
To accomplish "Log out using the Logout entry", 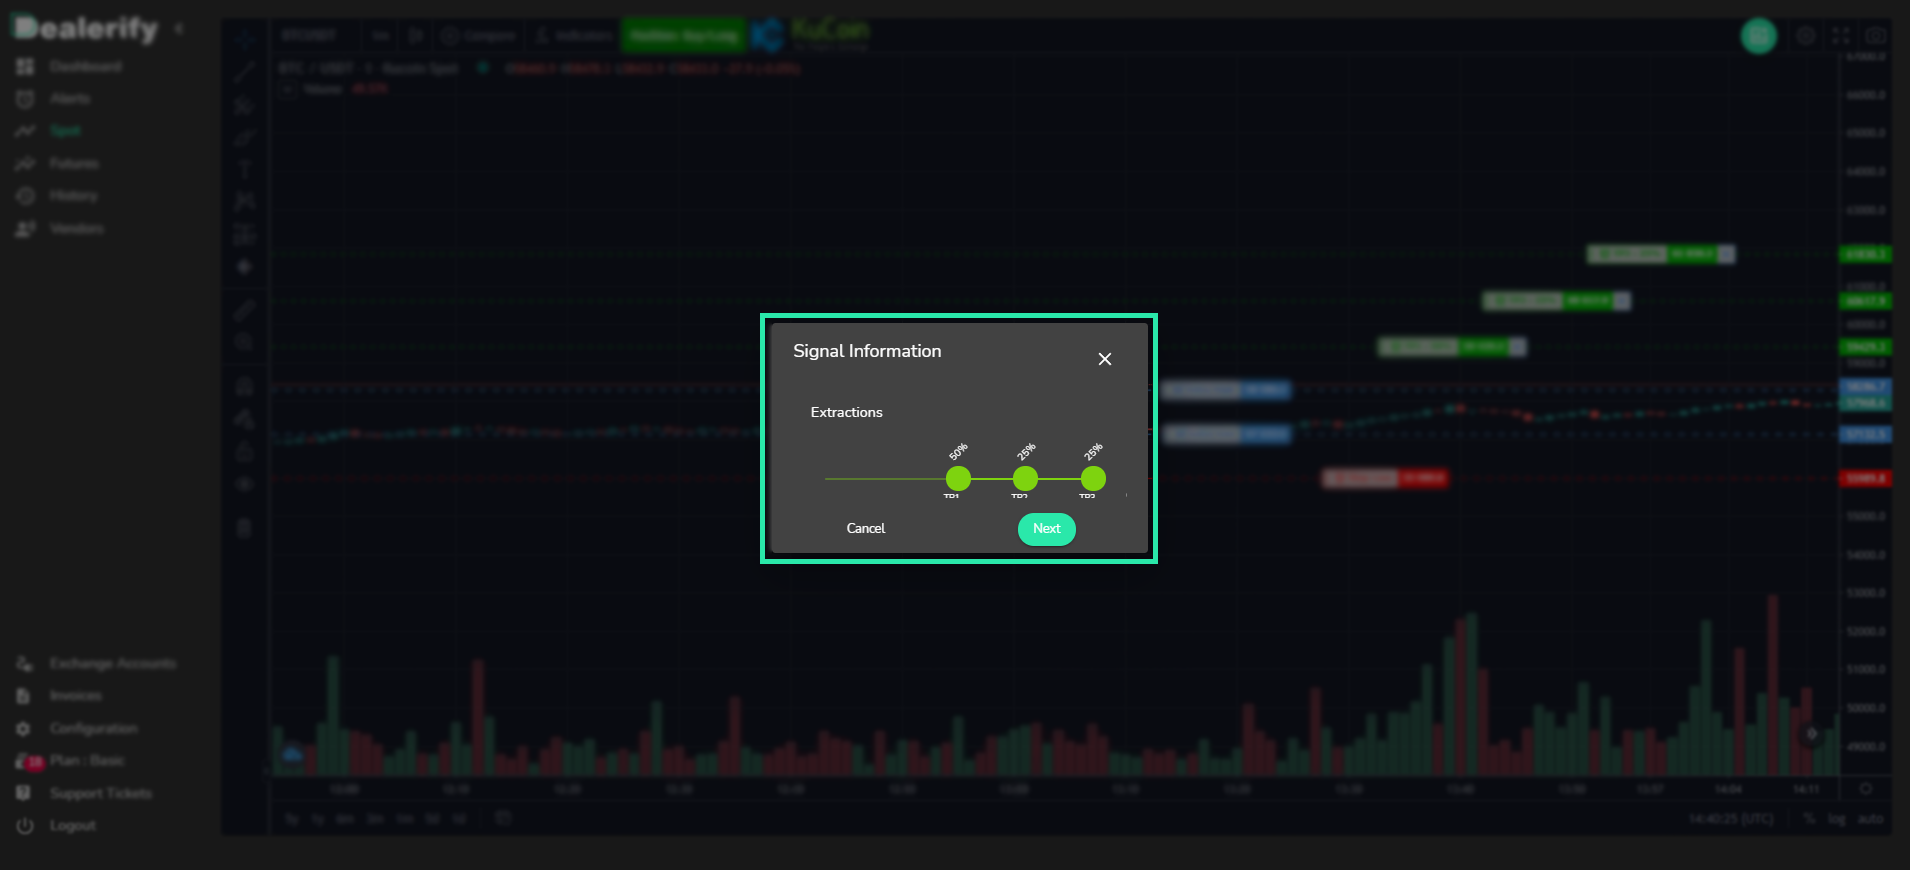I will pos(73,825).
